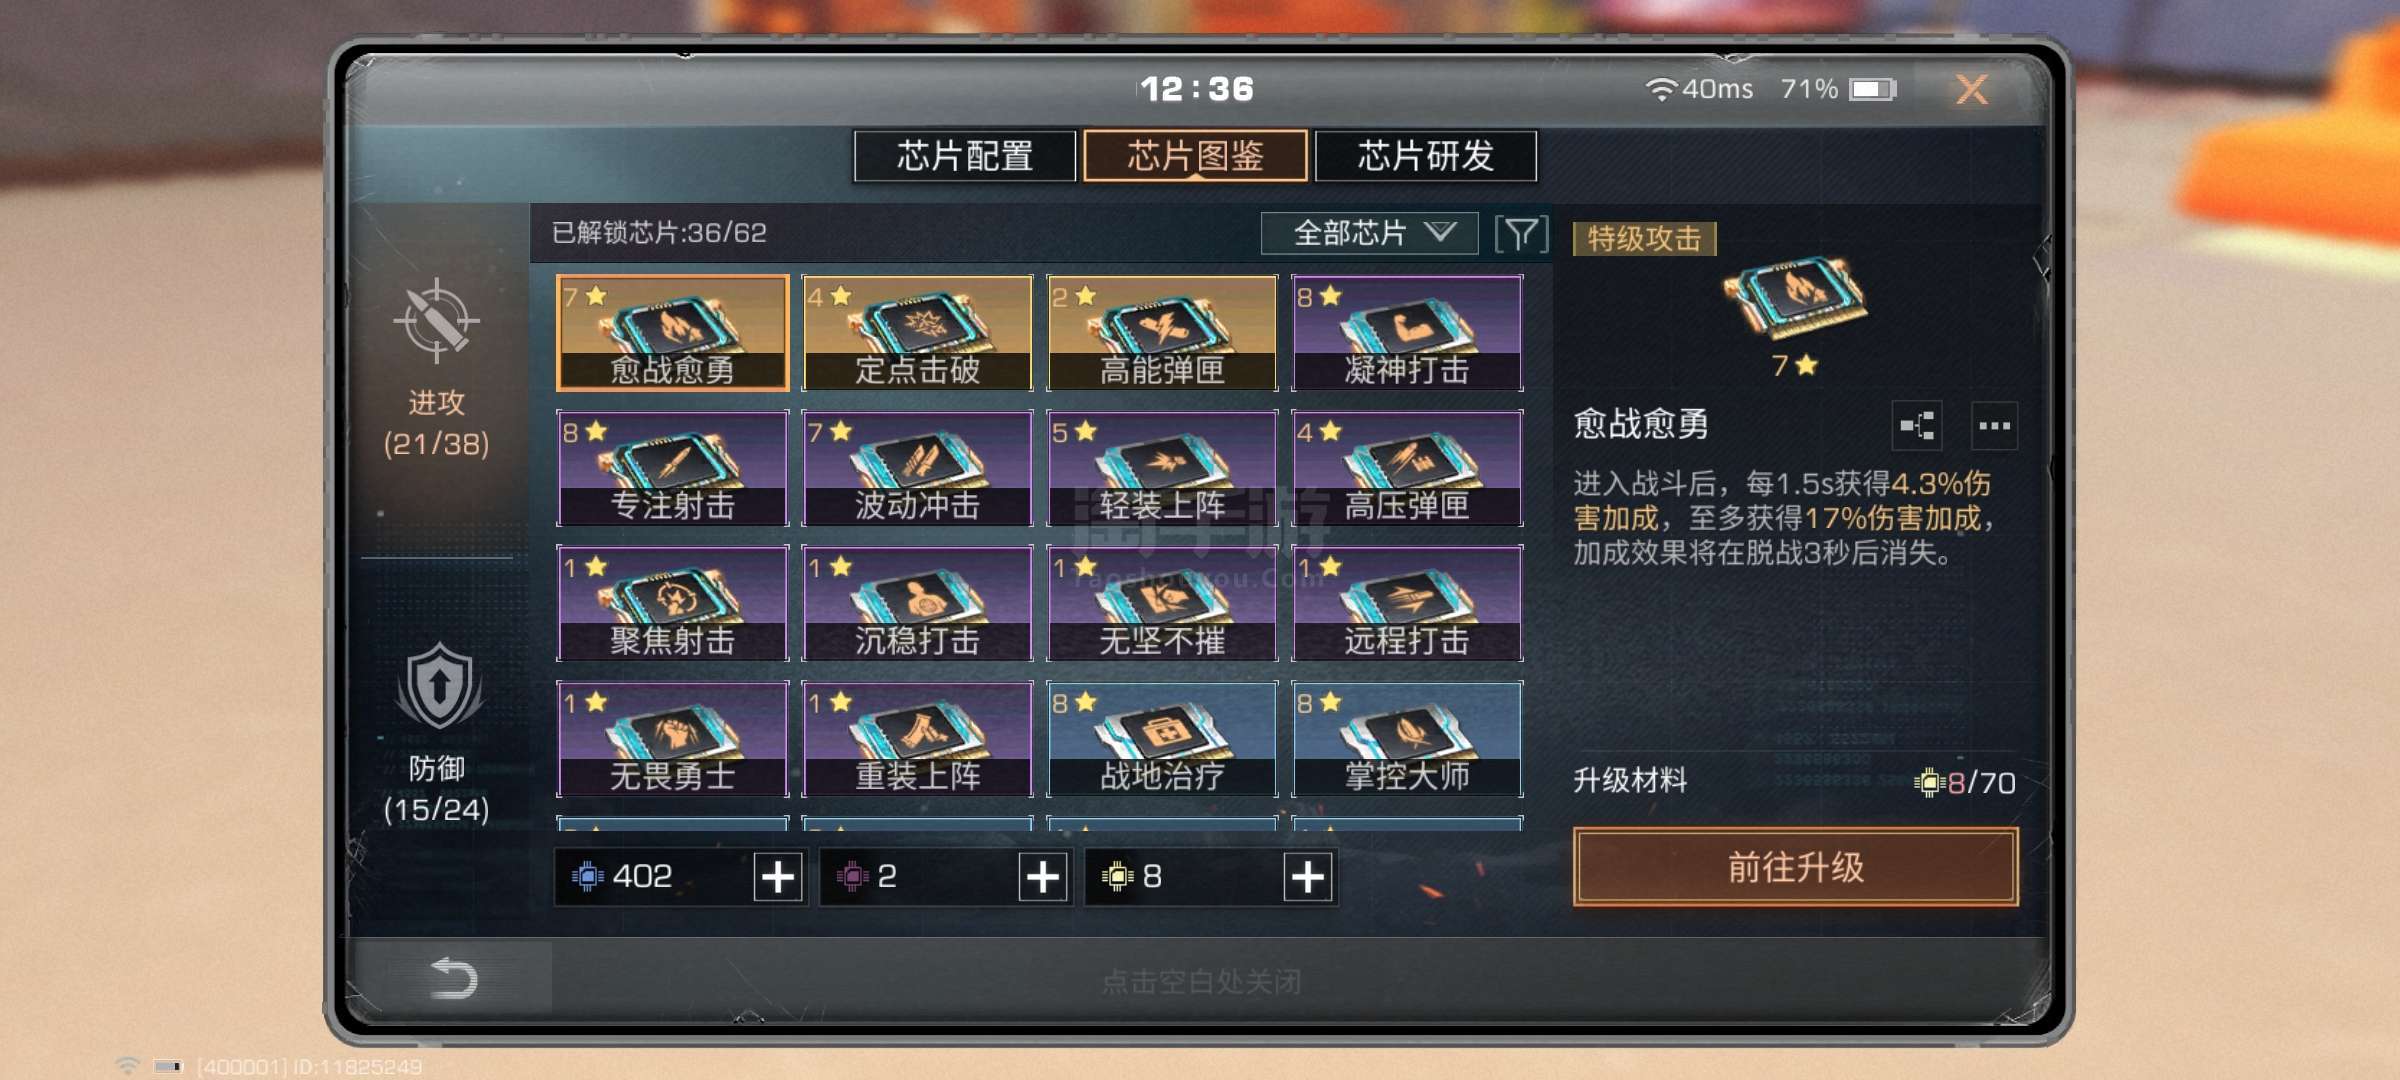Open the three-dot more options button
The image size is (2400, 1080).
[x=1994, y=426]
